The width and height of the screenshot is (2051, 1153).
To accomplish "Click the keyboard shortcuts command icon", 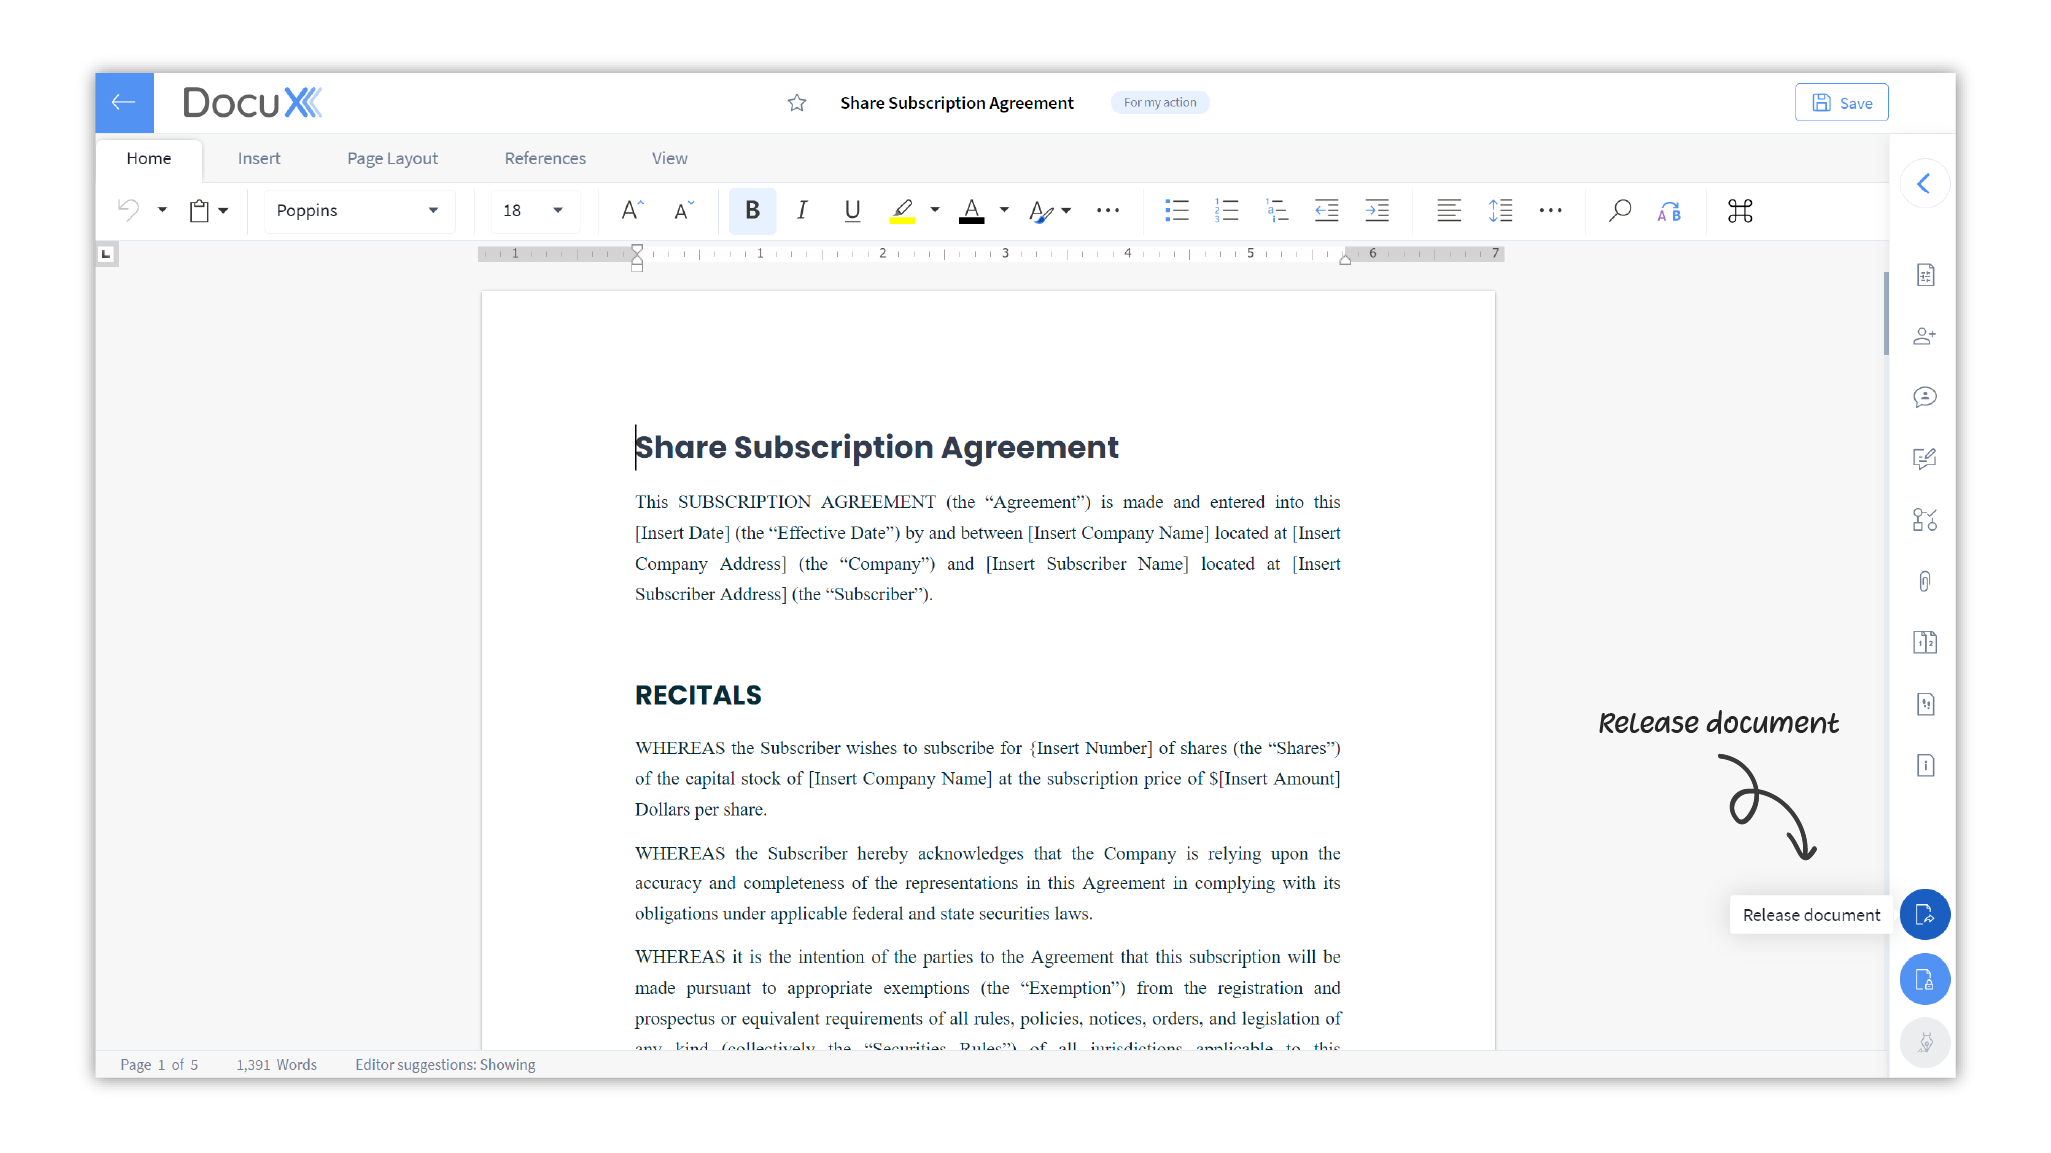I will tap(1740, 210).
